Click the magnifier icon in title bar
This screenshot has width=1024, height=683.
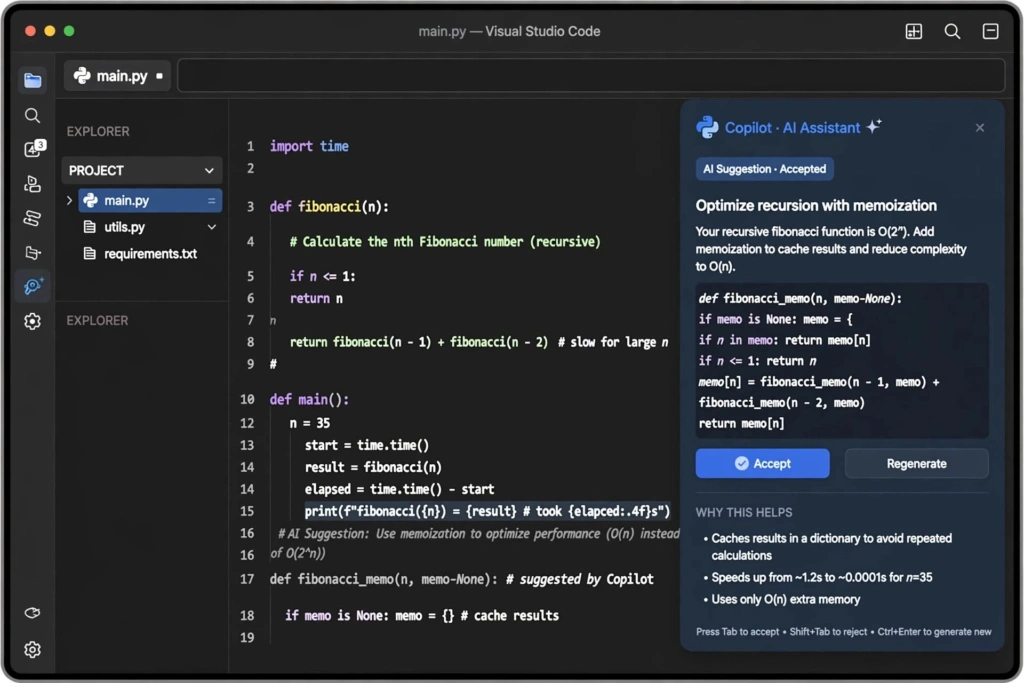952,31
